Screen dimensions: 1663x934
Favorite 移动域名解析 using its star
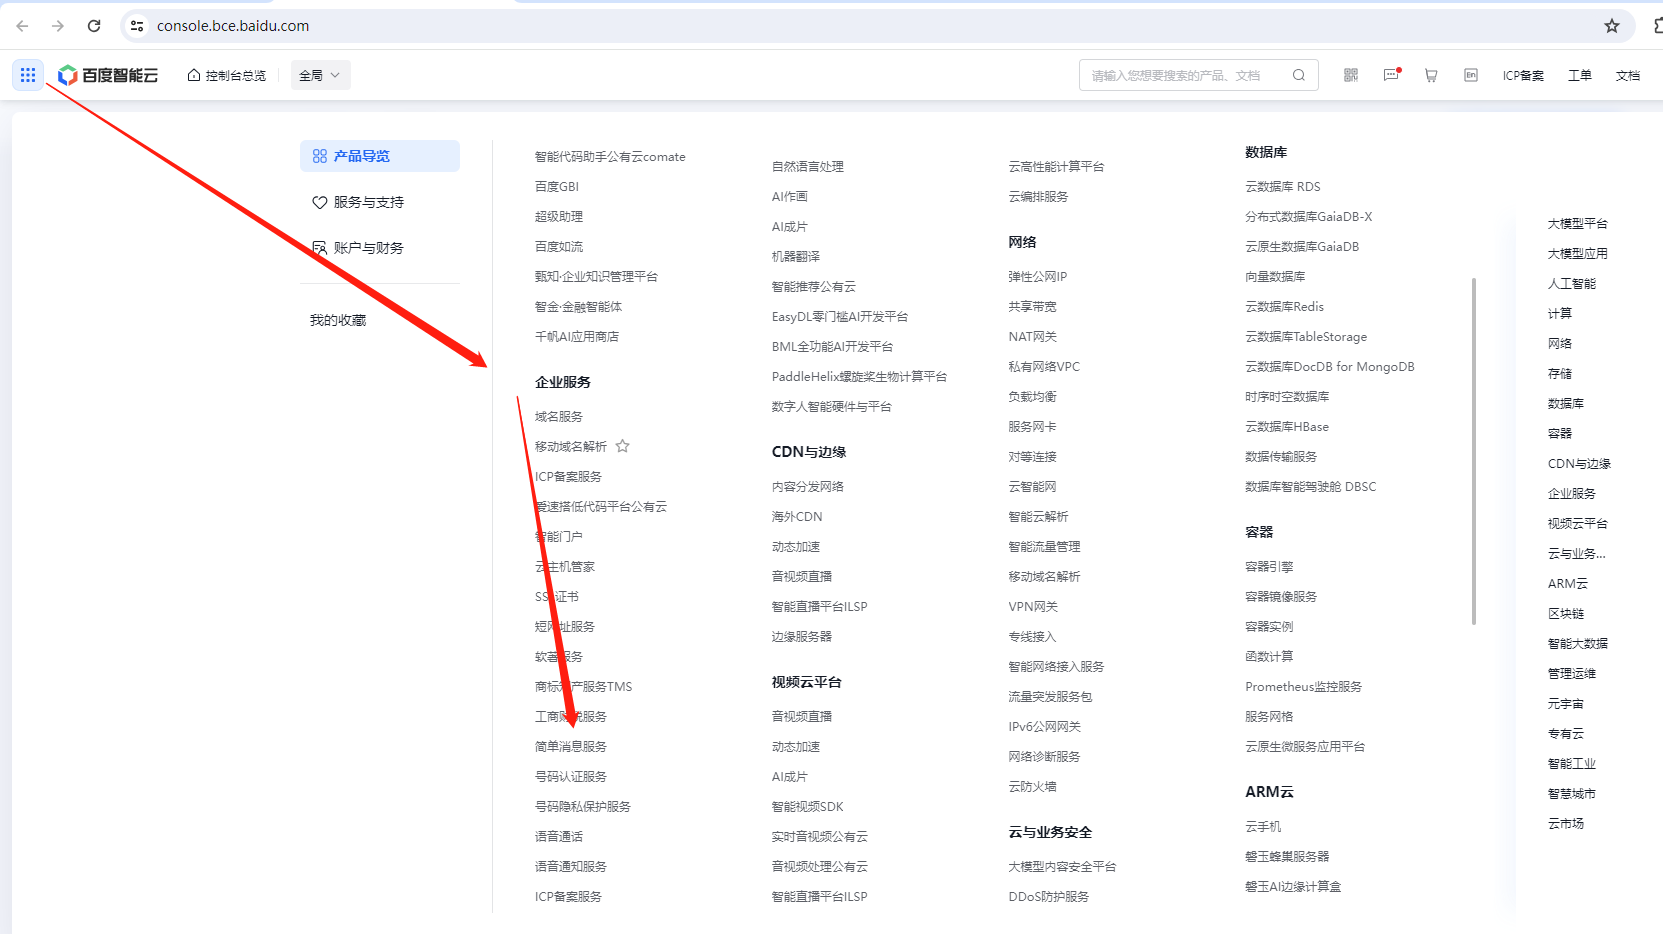click(623, 446)
